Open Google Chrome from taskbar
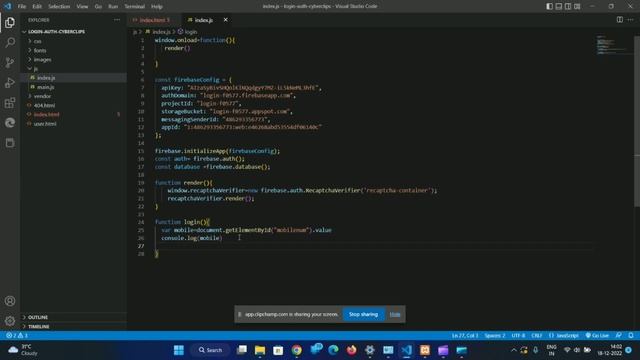Viewport: 640px width, 360px height. 297,350
